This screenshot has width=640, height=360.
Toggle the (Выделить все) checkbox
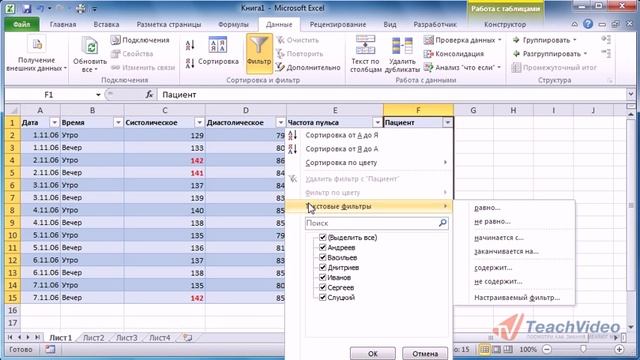pos(322,237)
